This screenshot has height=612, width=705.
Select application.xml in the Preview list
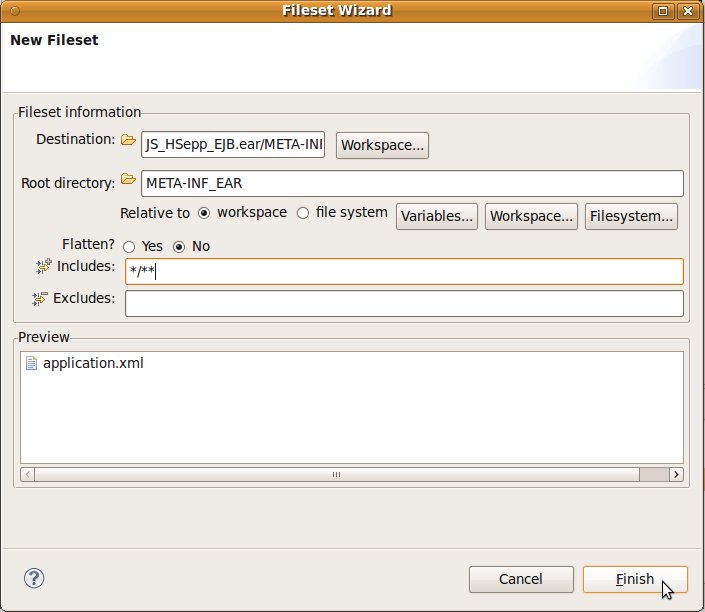point(93,364)
